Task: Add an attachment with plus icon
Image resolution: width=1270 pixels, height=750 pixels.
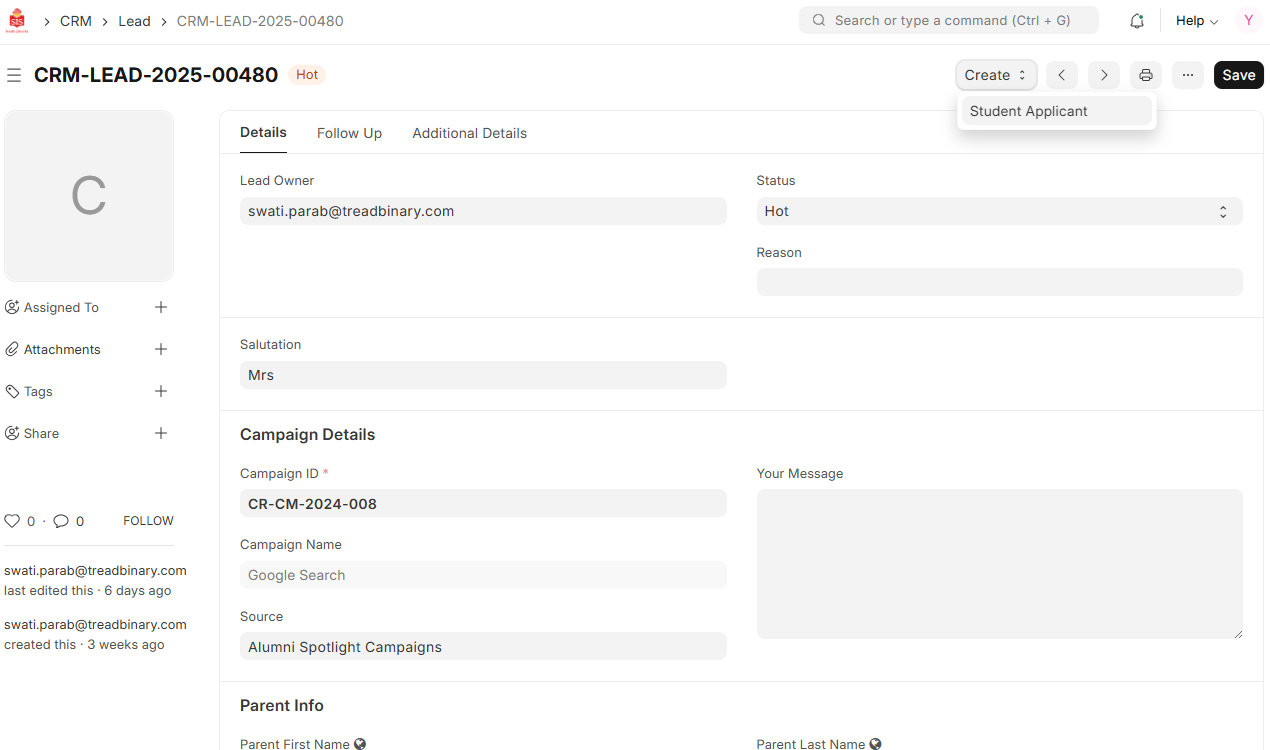Action: tap(161, 349)
